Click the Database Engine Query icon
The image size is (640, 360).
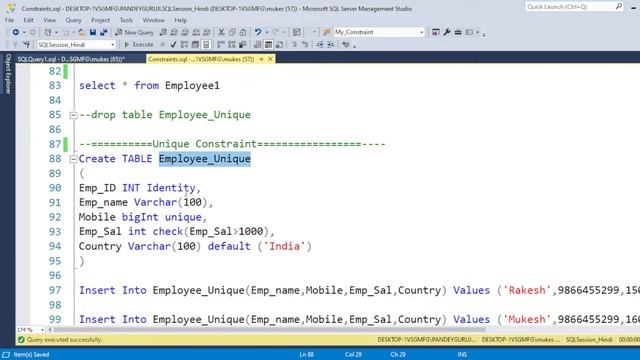point(163,32)
